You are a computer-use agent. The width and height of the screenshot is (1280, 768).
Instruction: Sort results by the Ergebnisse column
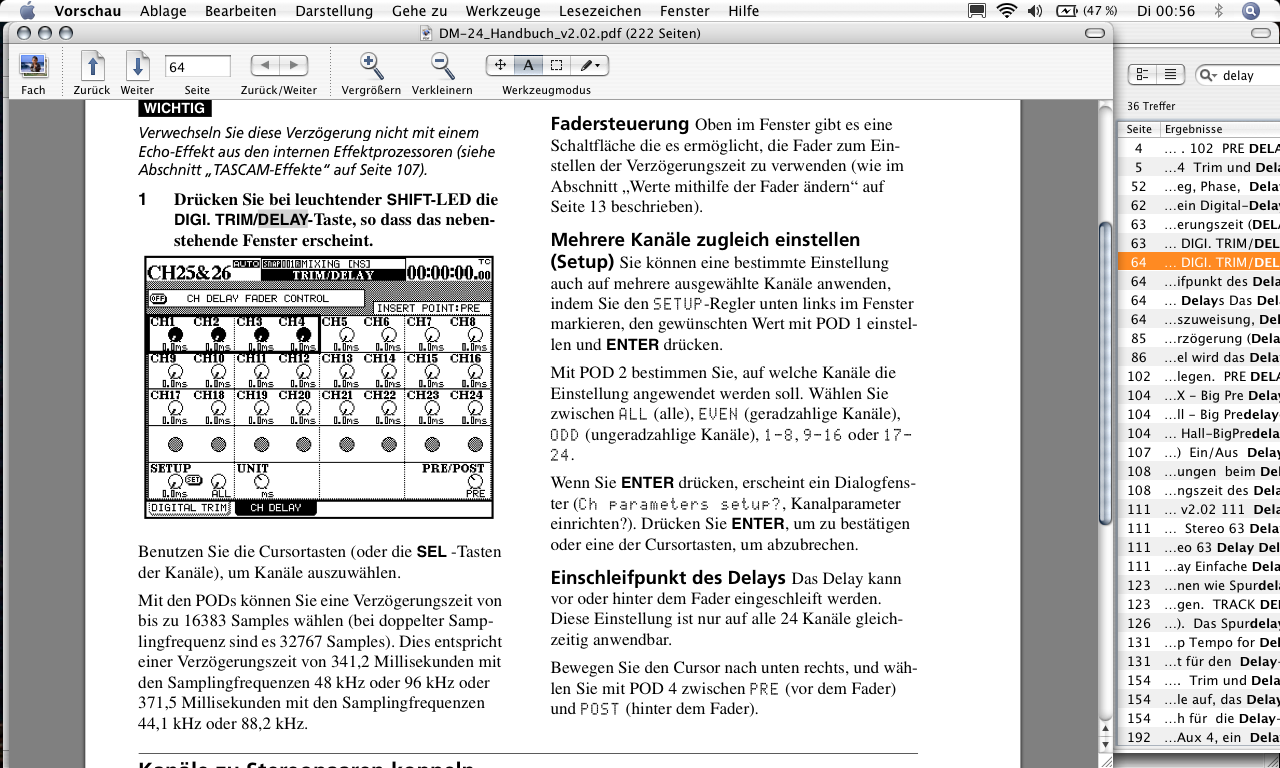(x=1220, y=129)
